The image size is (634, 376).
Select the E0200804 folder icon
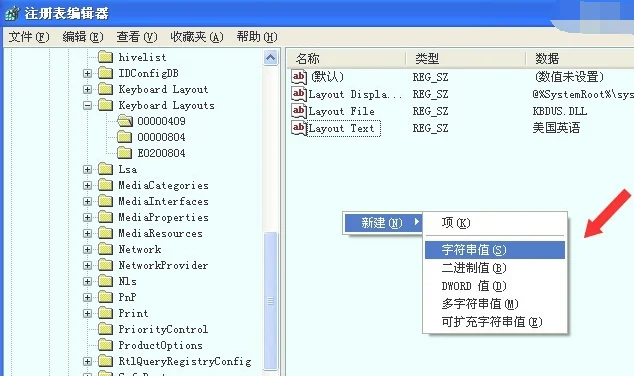click(x=125, y=153)
